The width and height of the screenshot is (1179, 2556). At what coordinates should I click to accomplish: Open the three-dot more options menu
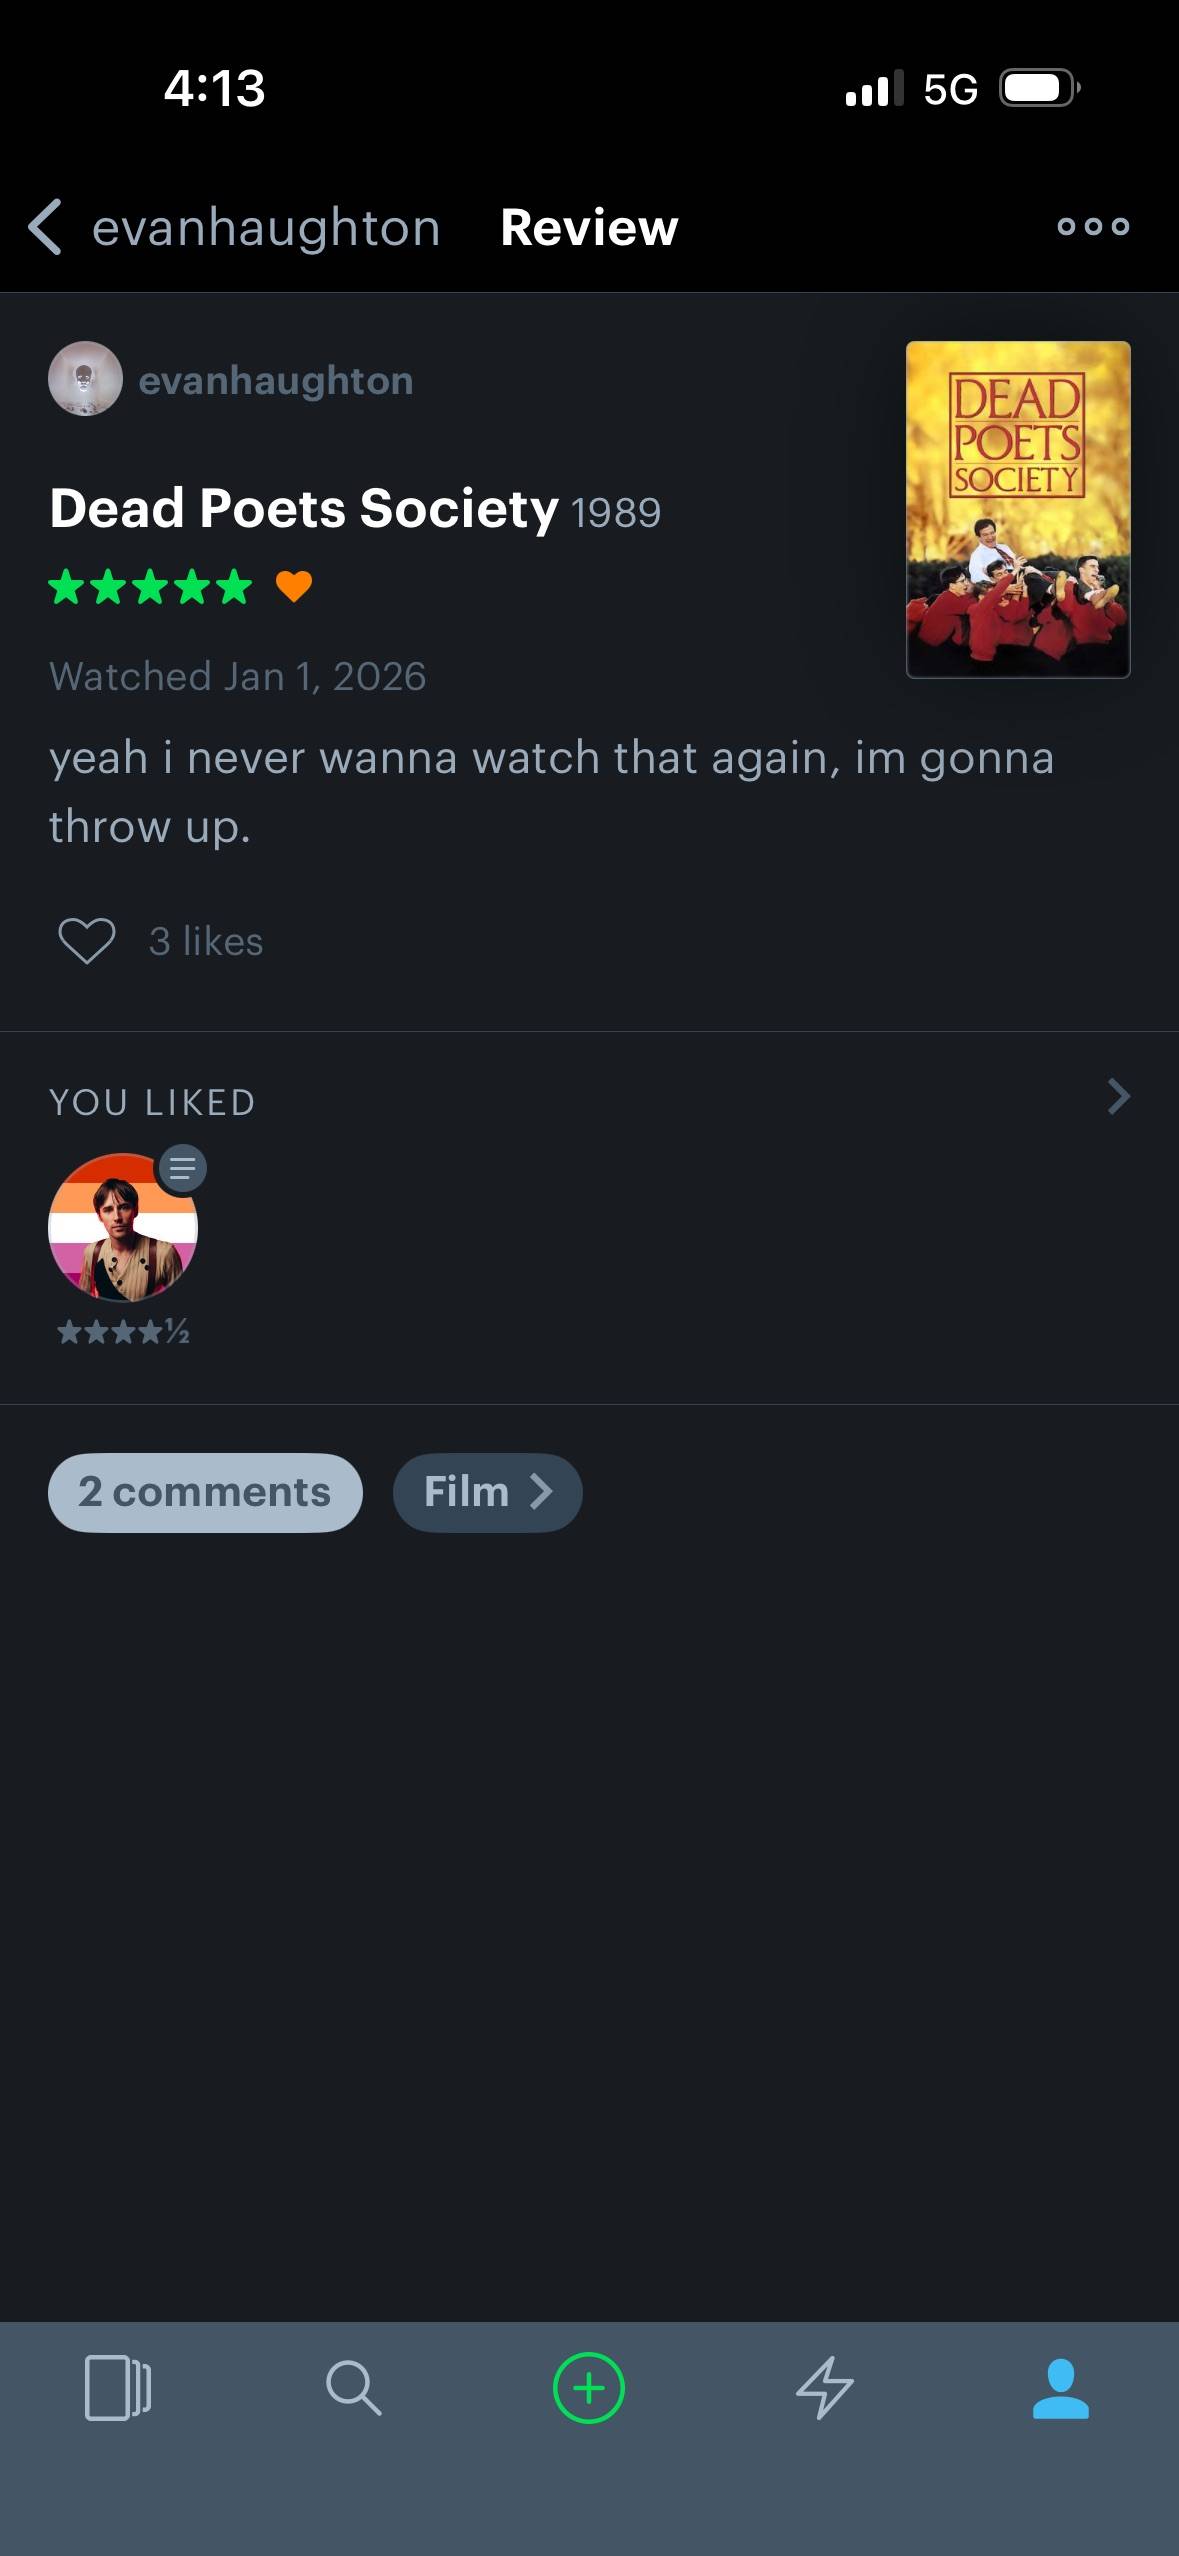(x=1093, y=227)
